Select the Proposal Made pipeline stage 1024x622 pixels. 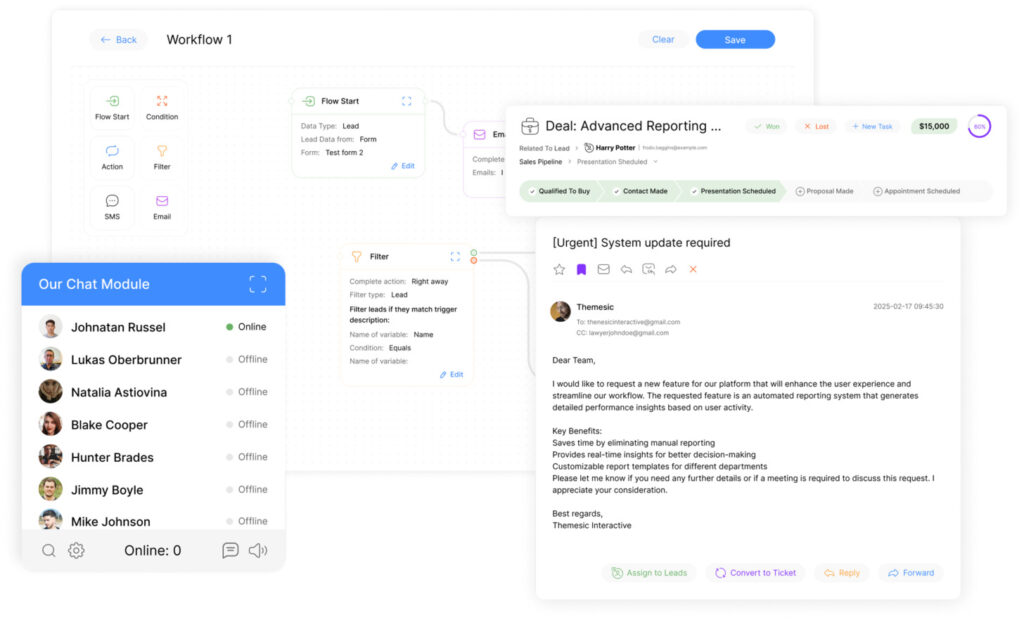(824, 191)
